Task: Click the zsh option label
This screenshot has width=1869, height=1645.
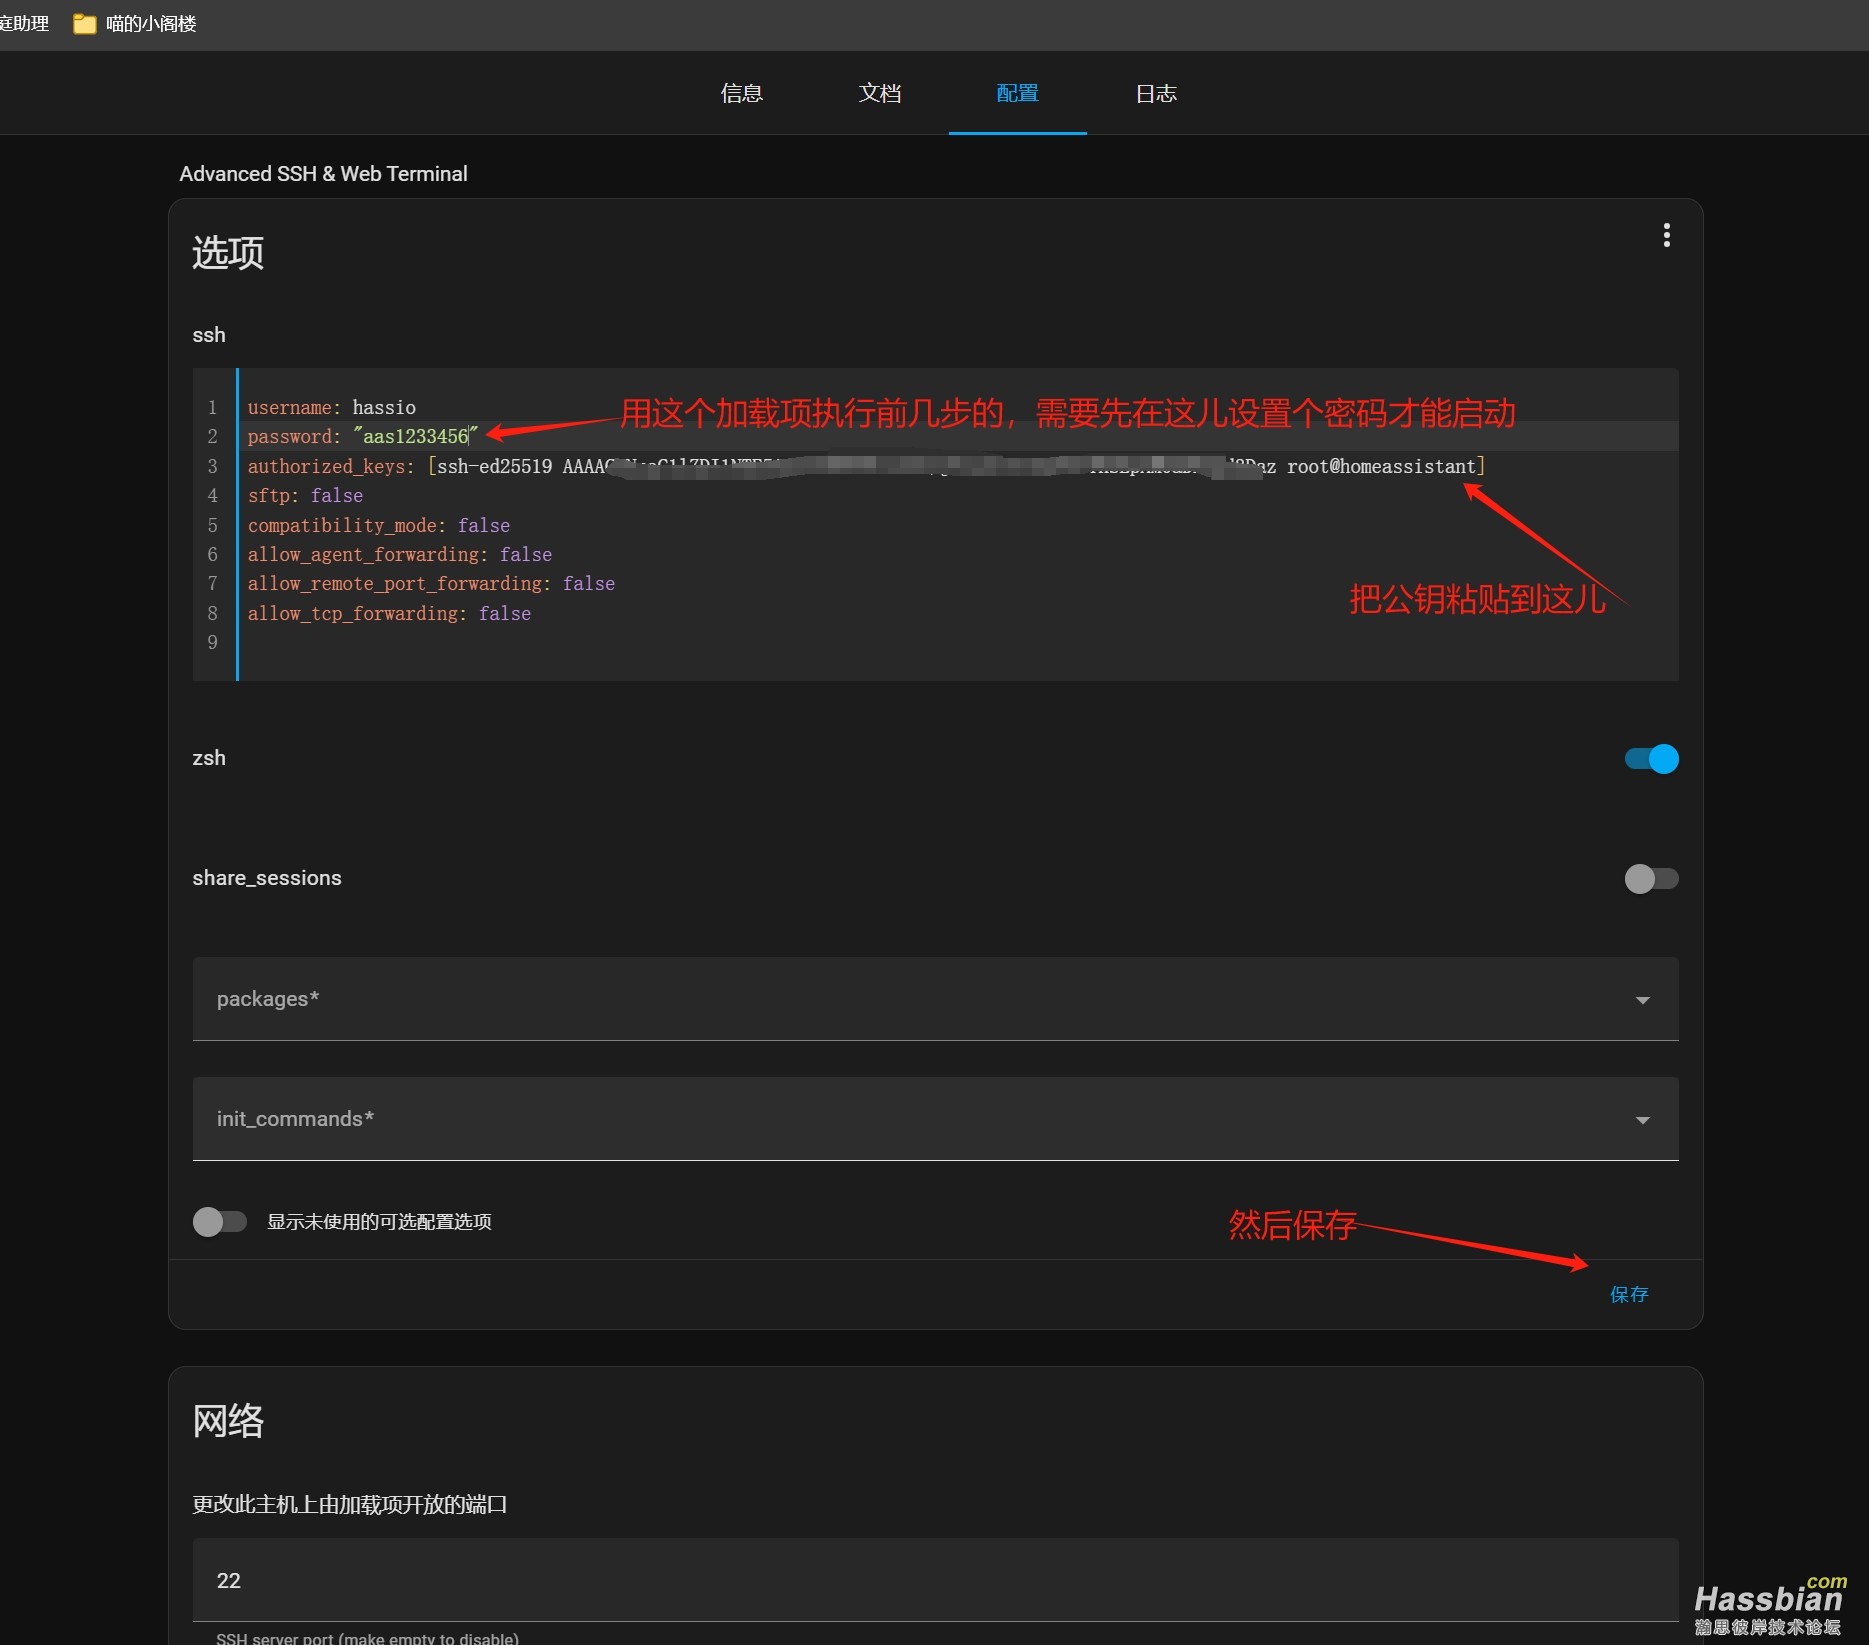Action: point(209,758)
